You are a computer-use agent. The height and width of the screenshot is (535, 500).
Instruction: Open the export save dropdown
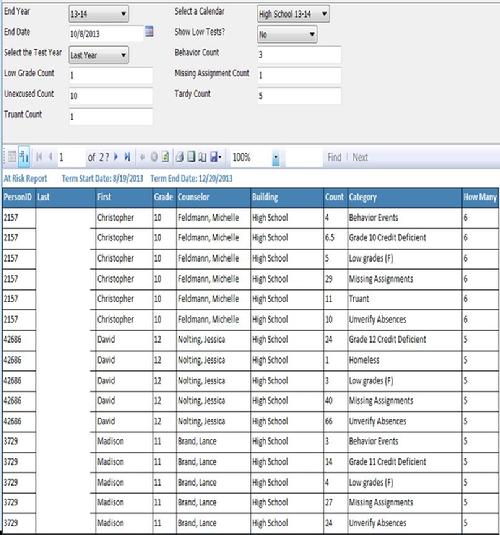tap(216, 157)
